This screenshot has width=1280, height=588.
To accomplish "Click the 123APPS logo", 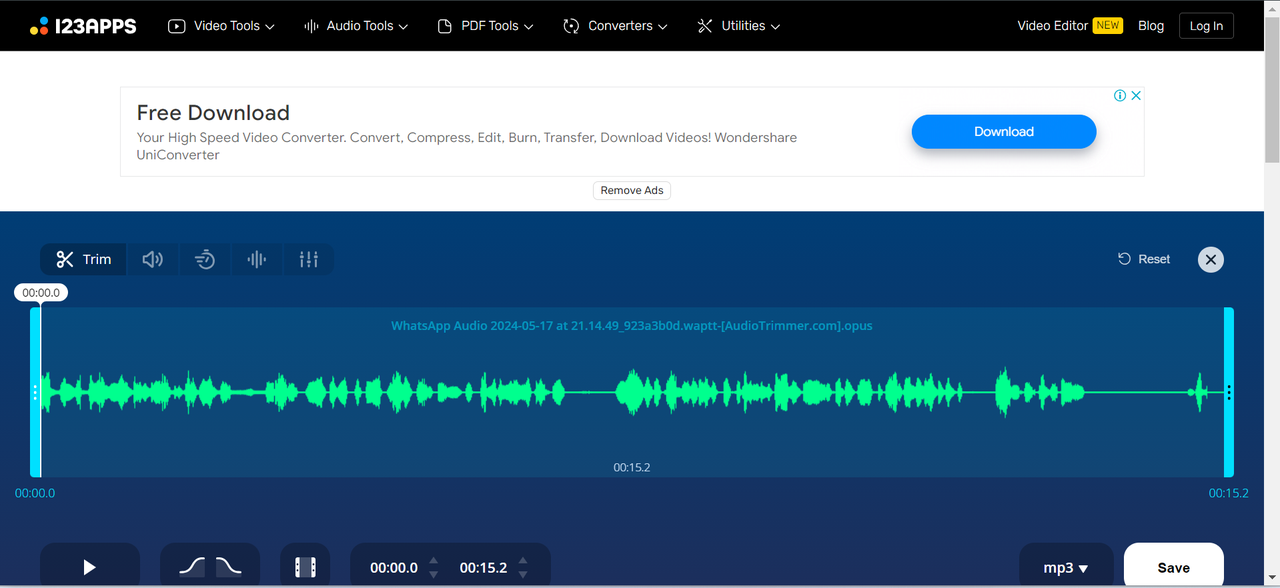I will (x=83, y=26).
